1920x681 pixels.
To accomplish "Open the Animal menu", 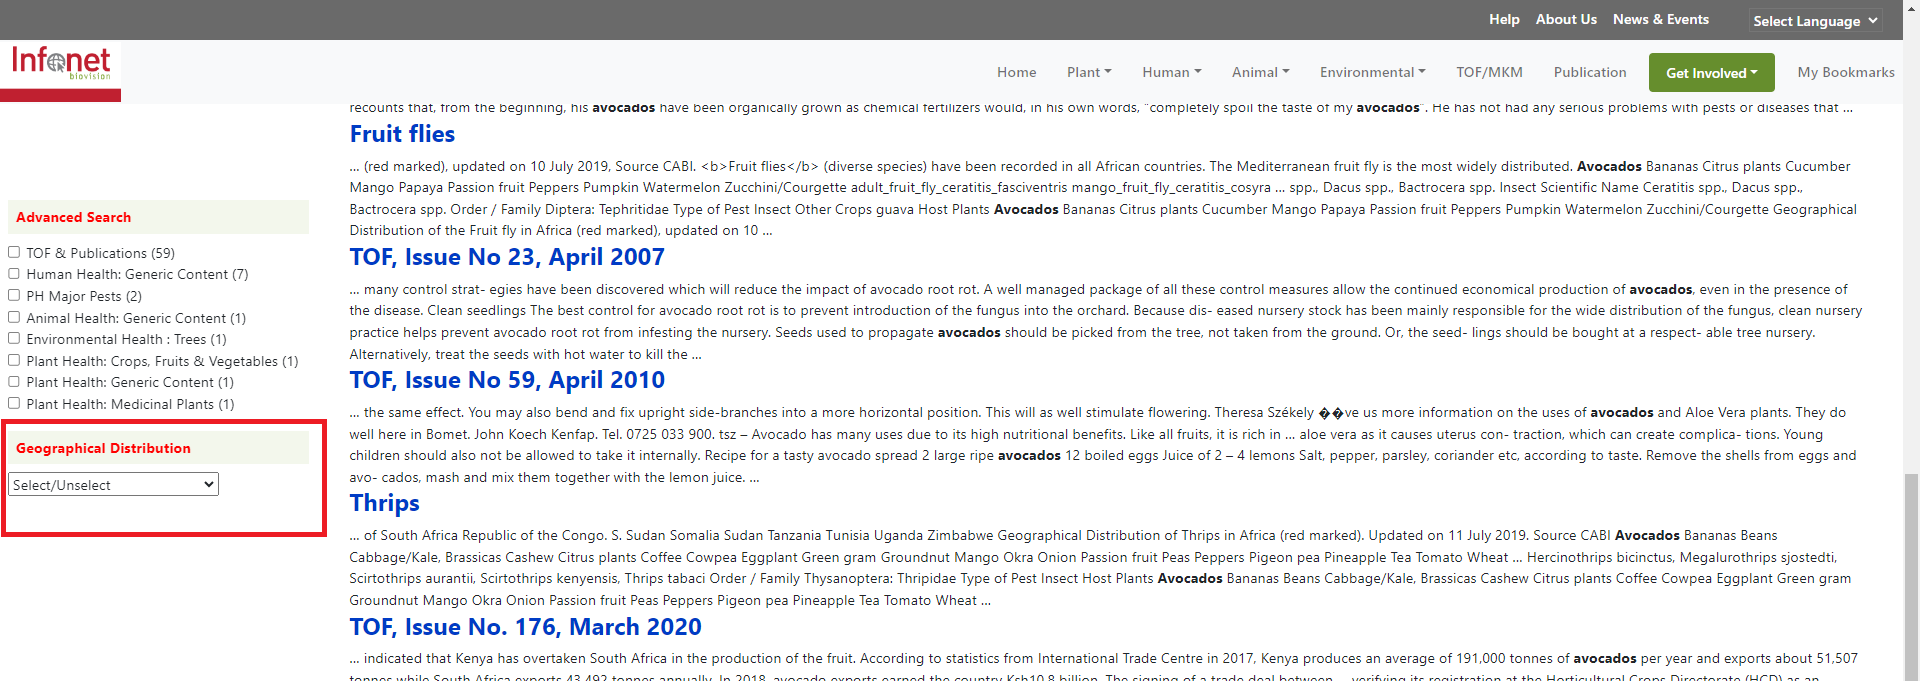I will tap(1260, 72).
